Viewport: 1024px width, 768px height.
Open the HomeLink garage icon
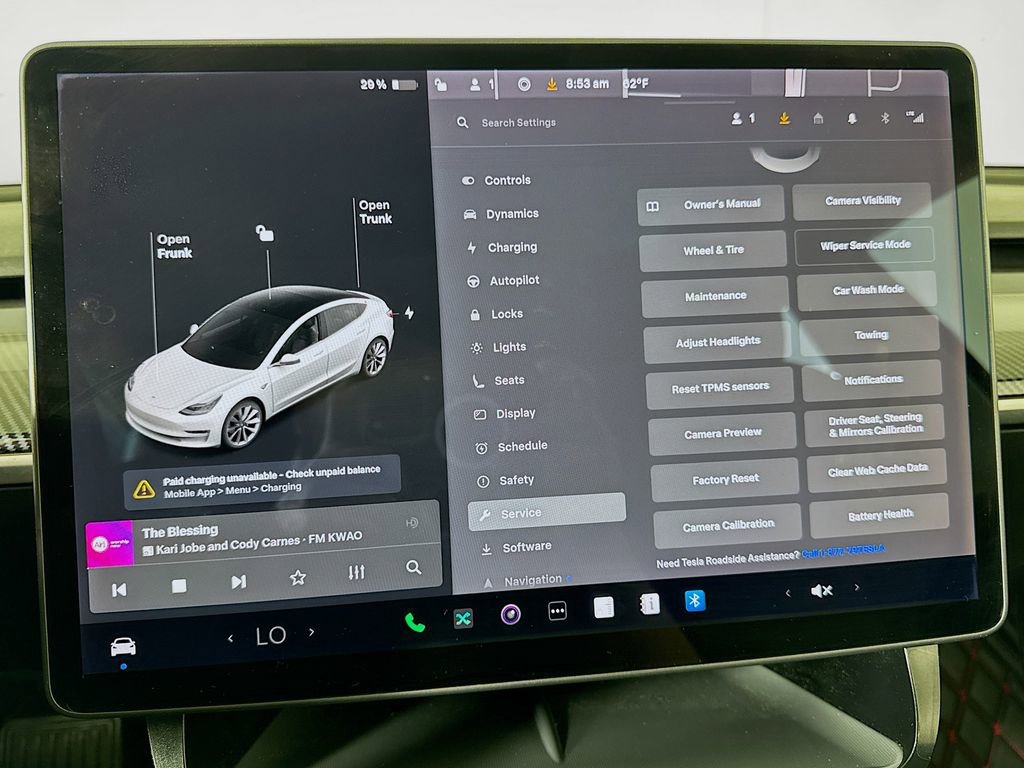pyautogui.click(x=818, y=118)
